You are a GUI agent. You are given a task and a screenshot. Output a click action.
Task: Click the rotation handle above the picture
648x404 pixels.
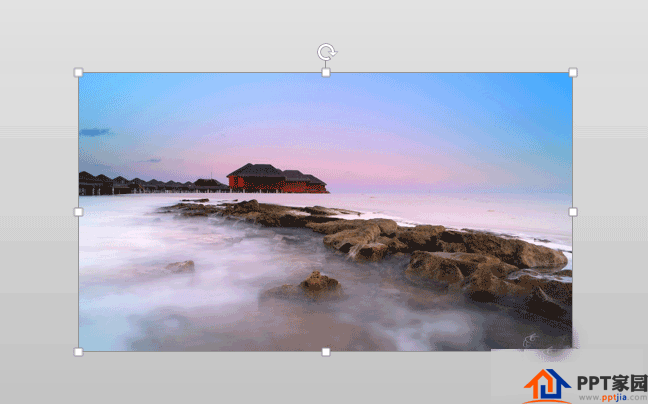327,52
